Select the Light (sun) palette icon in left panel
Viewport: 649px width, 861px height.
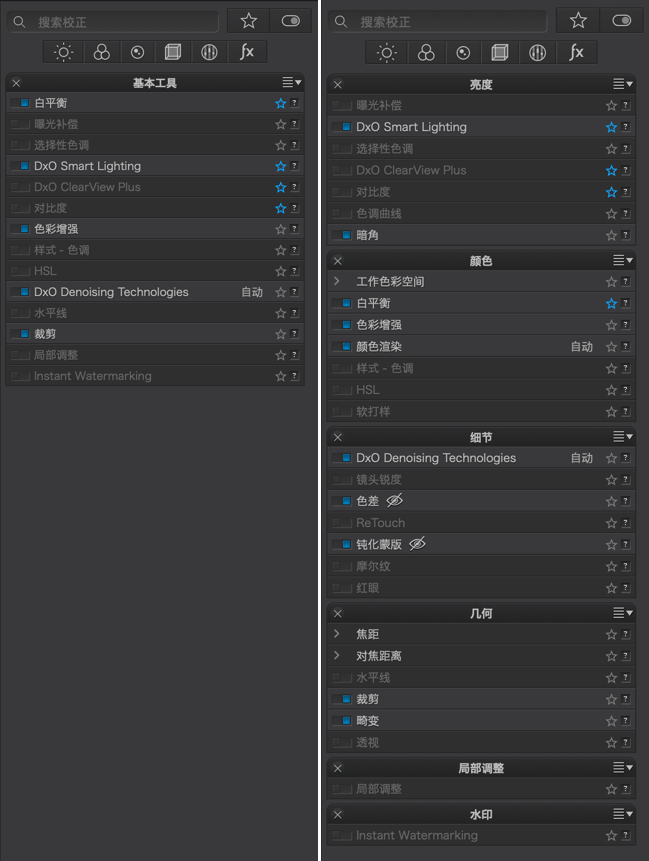click(64, 52)
